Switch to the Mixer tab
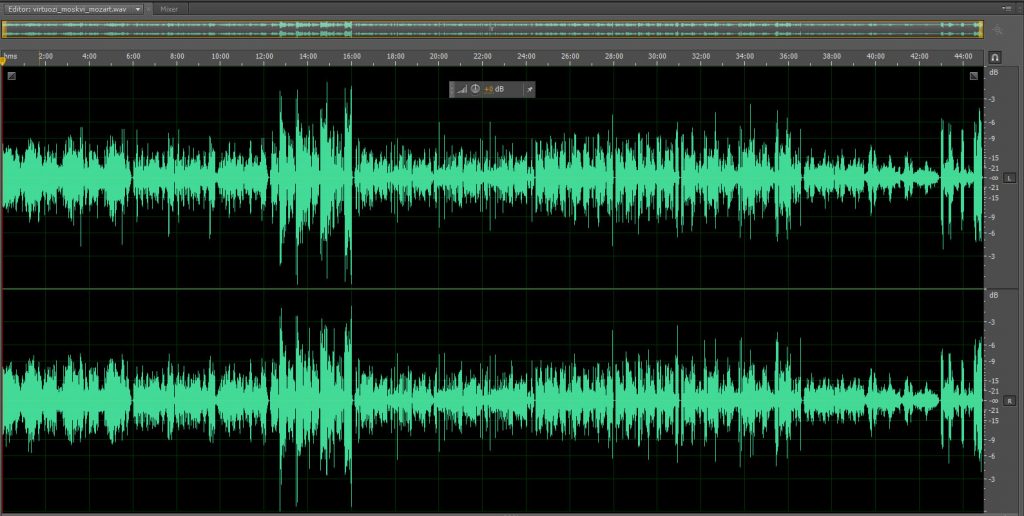 coord(169,9)
